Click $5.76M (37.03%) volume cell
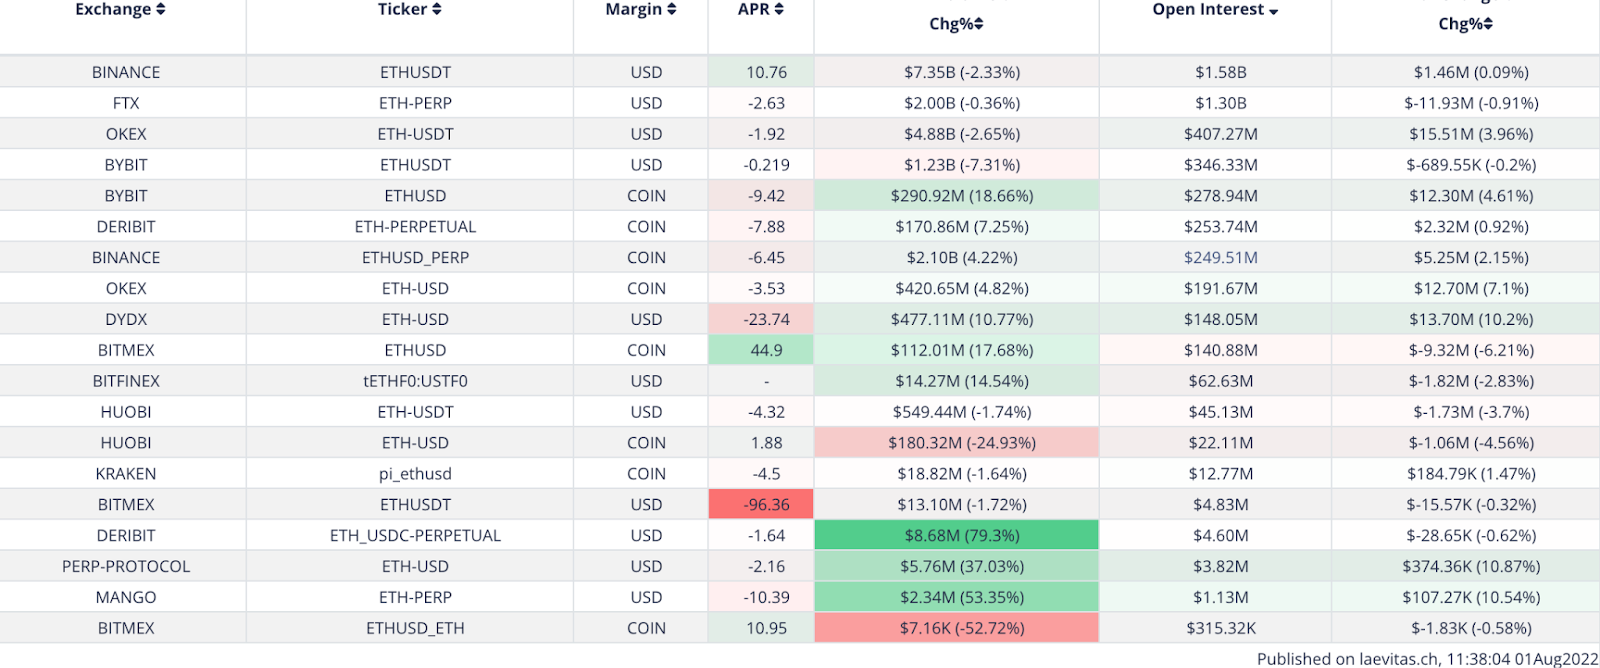1600x668 pixels. (x=956, y=567)
